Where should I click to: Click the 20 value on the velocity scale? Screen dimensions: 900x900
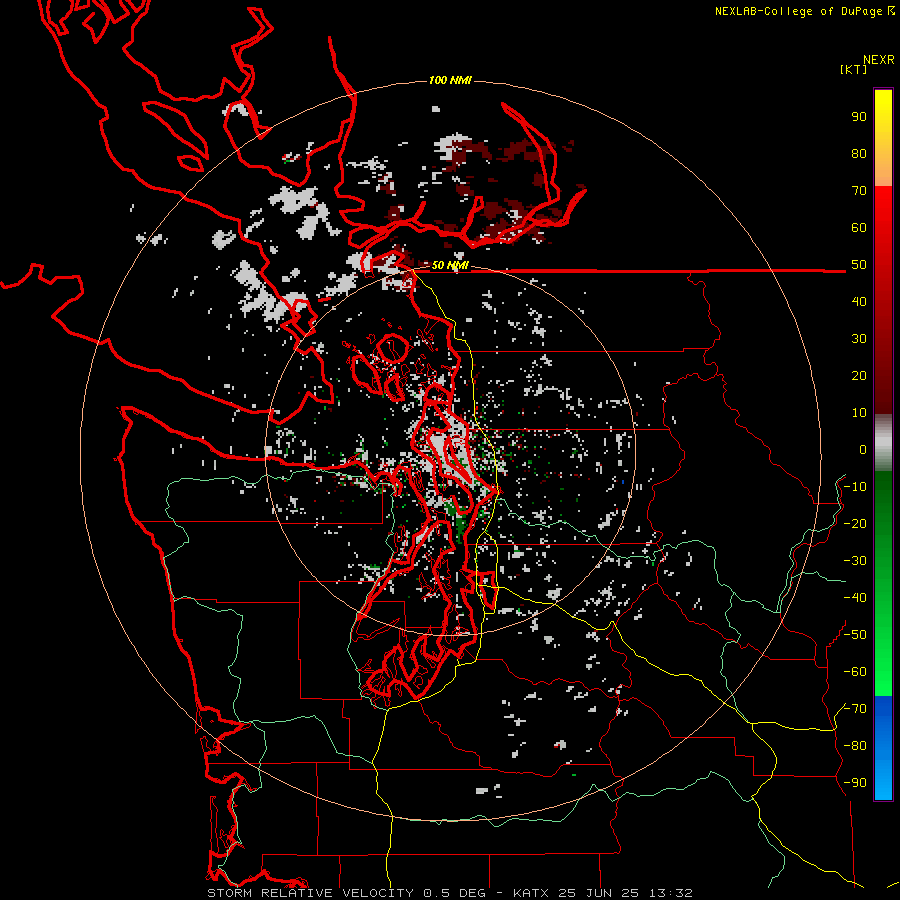[859, 376]
